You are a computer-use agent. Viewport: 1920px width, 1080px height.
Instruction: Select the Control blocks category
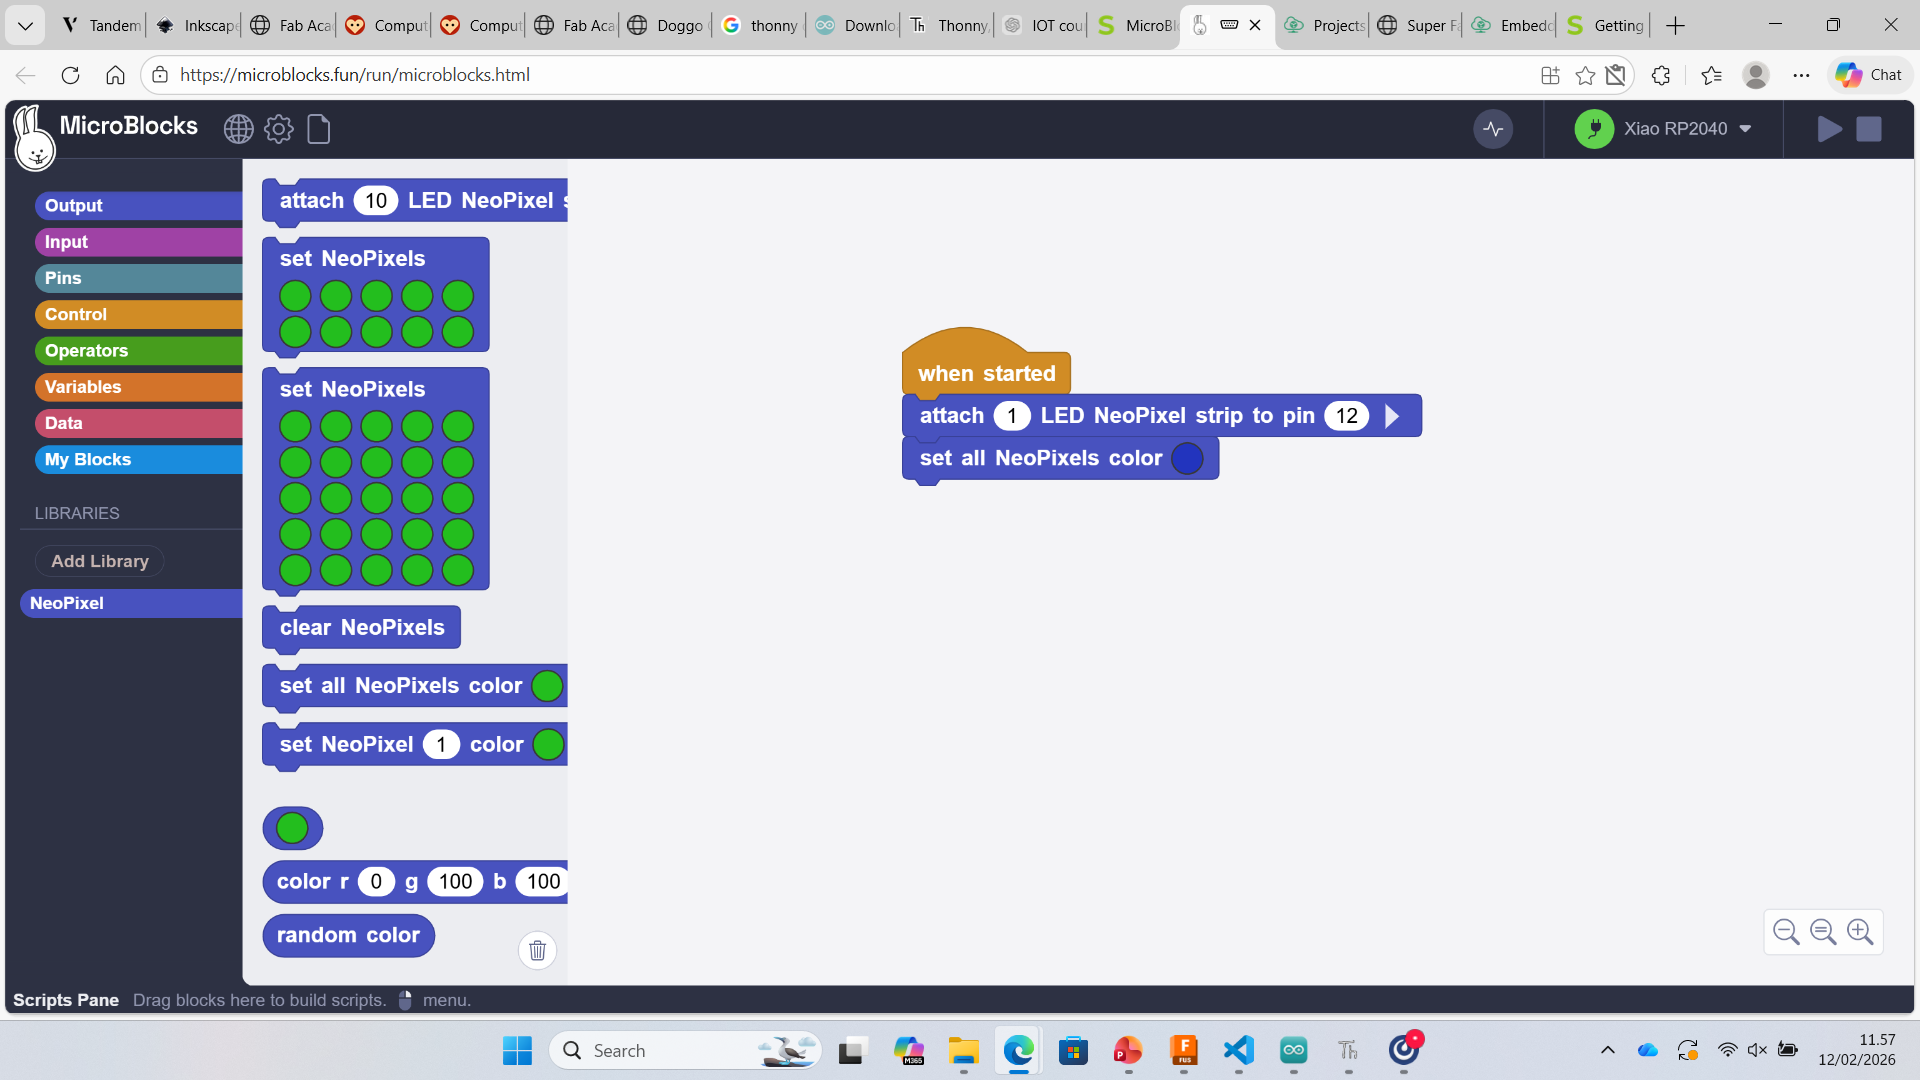pyautogui.click(x=138, y=314)
